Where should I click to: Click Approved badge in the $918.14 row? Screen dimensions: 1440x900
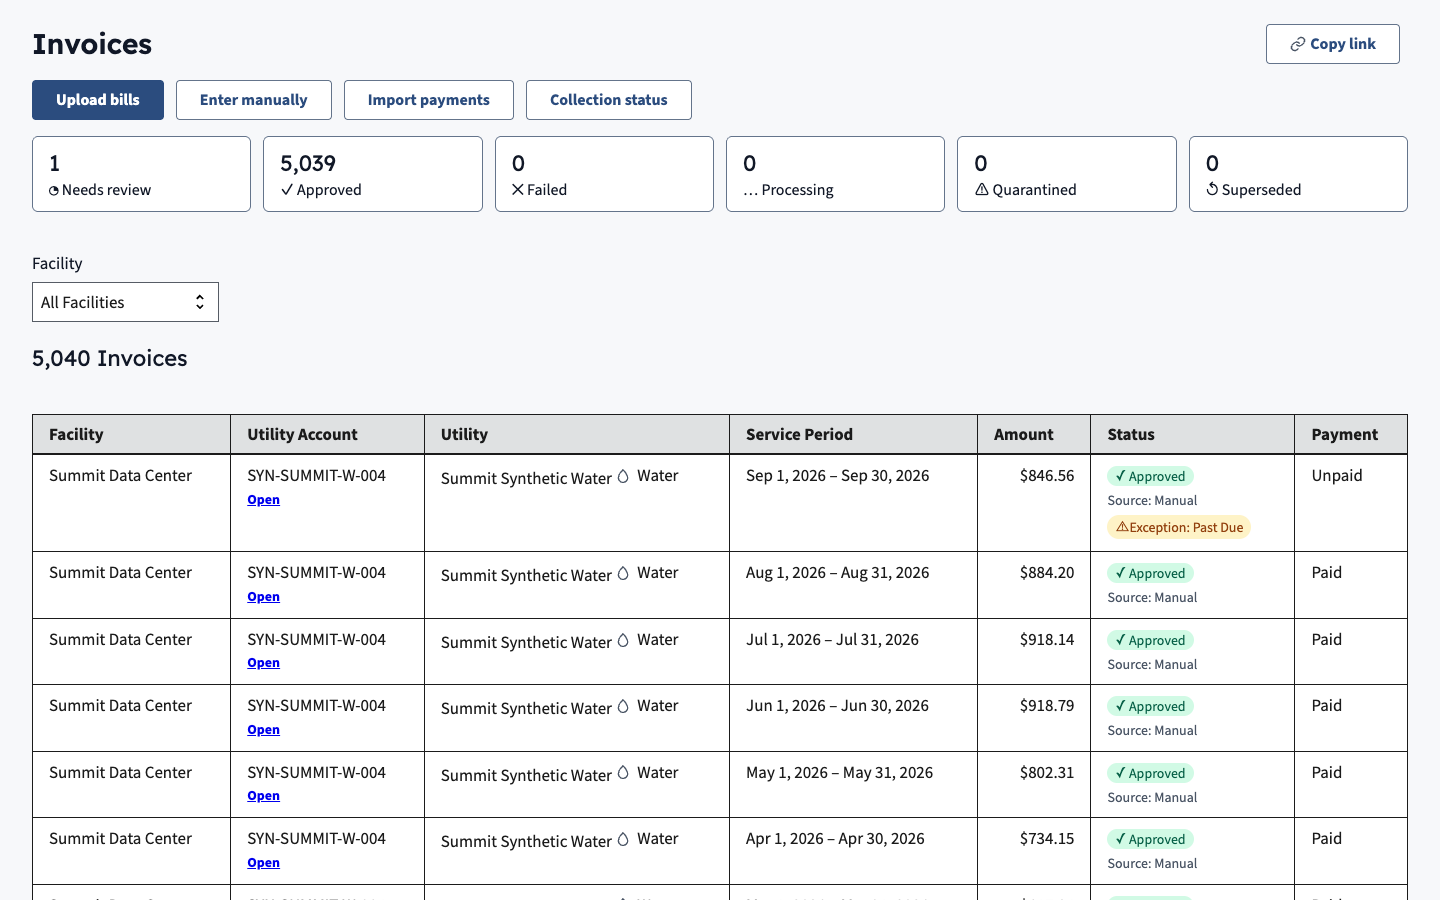pyautogui.click(x=1150, y=640)
